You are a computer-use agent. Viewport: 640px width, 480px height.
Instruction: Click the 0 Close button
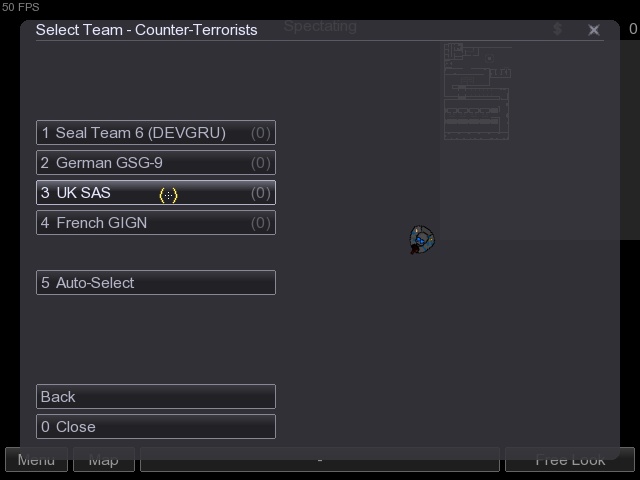point(156,427)
